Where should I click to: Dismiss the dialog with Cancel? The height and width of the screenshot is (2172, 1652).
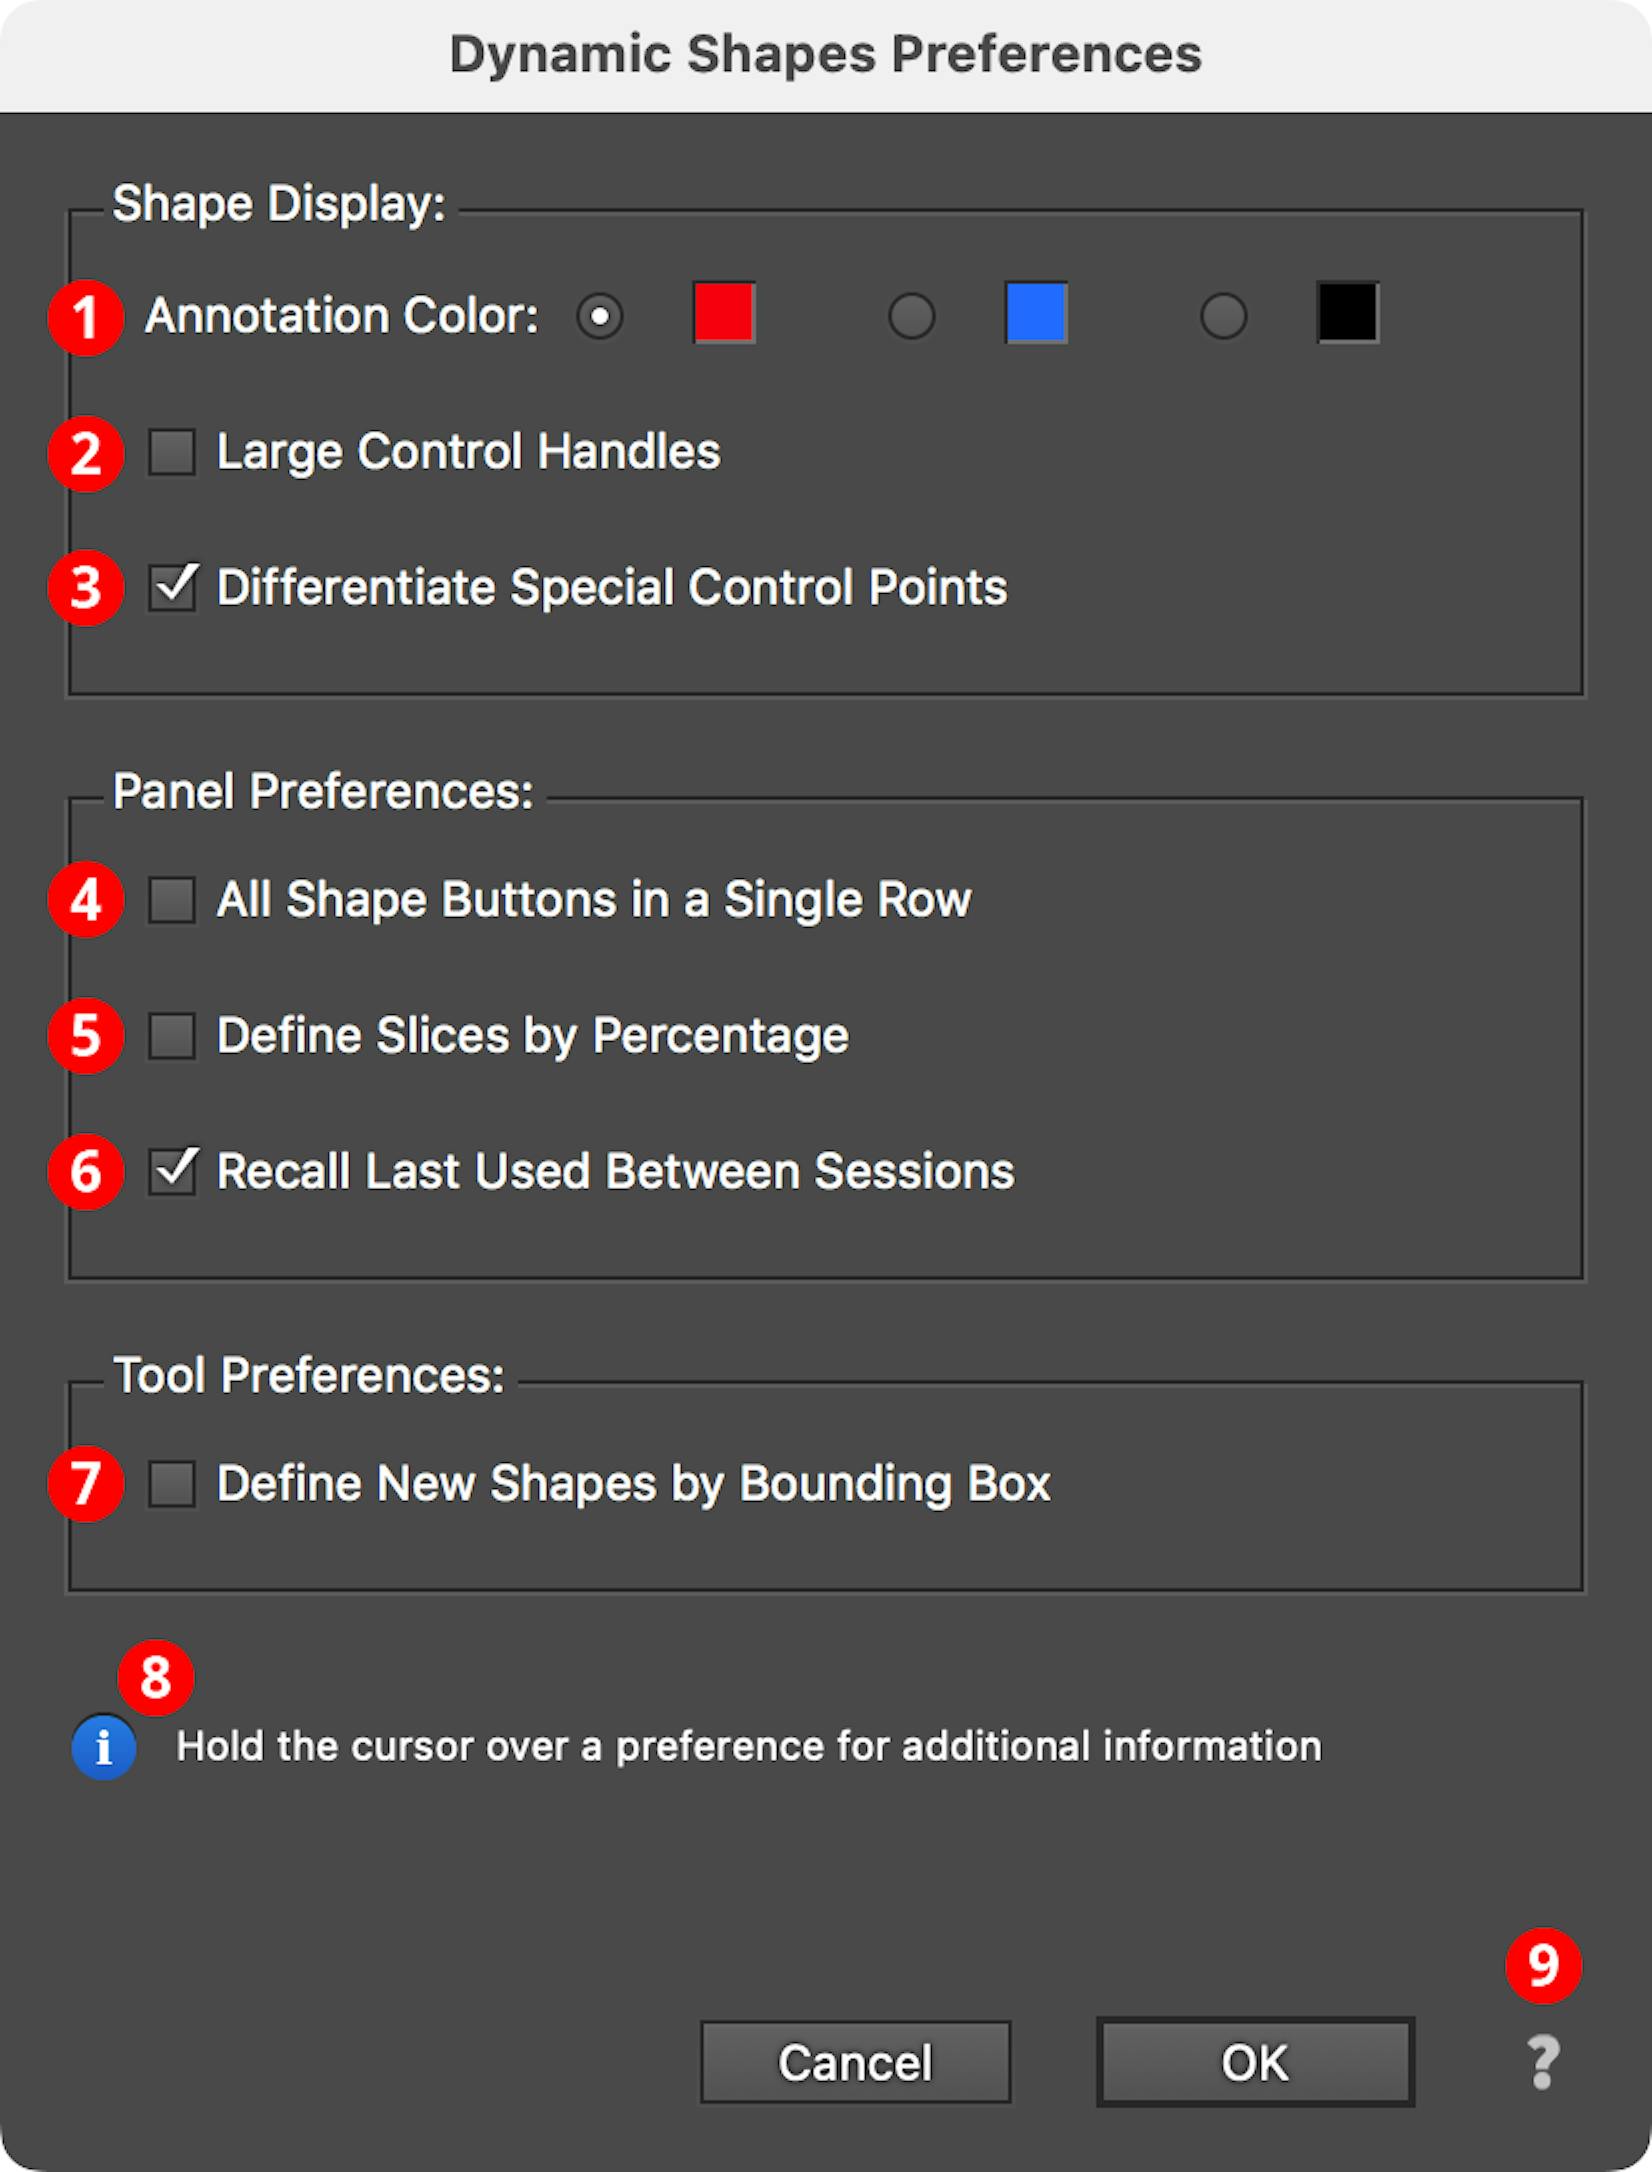coord(855,2062)
